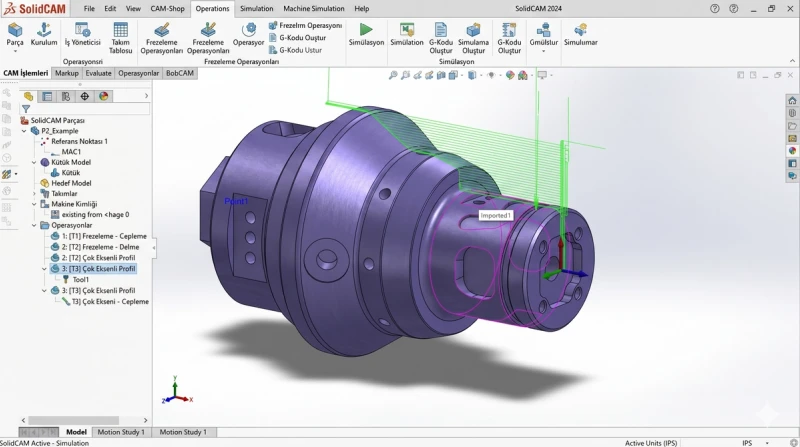
Task: Click the tree horizontal scrollbar
Action: tap(73, 420)
